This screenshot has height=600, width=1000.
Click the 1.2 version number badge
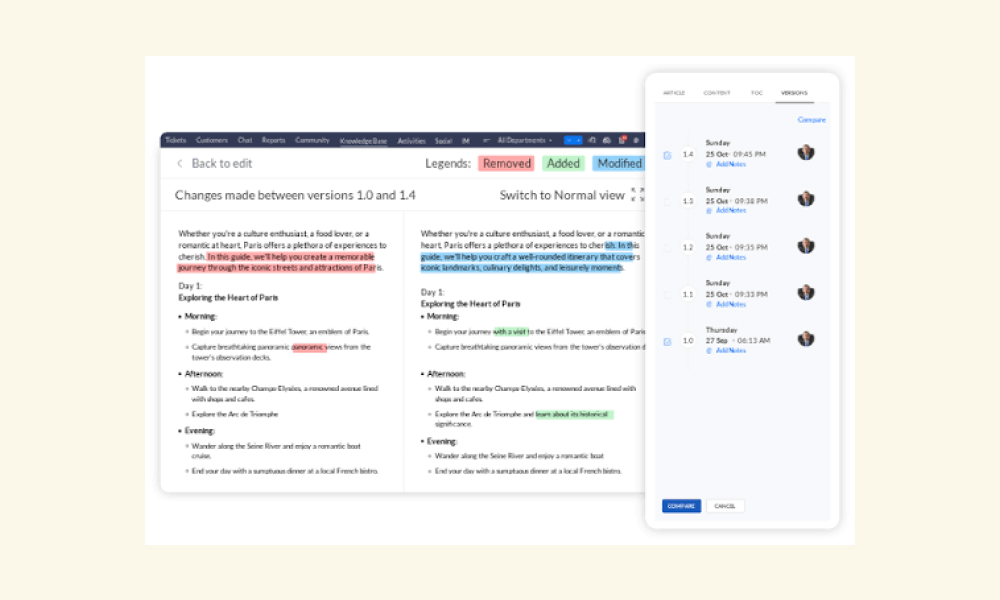(x=688, y=247)
